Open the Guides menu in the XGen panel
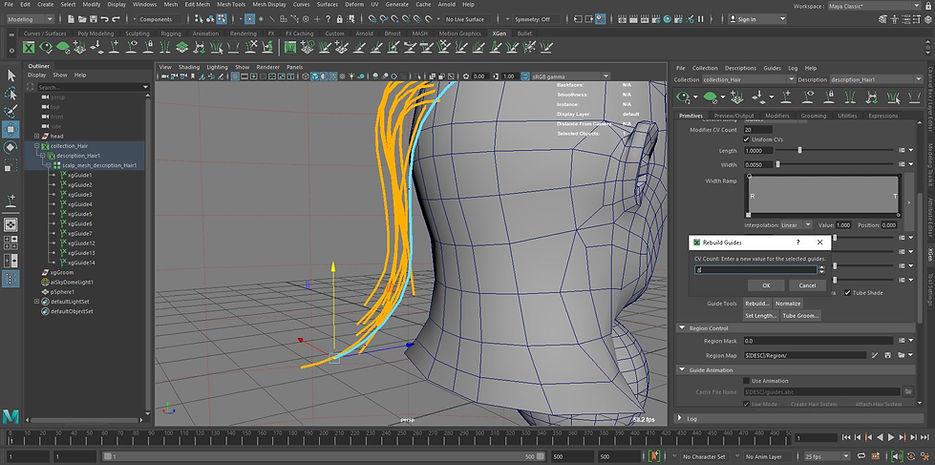Viewport: 935px width, 465px height. point(772,68)
